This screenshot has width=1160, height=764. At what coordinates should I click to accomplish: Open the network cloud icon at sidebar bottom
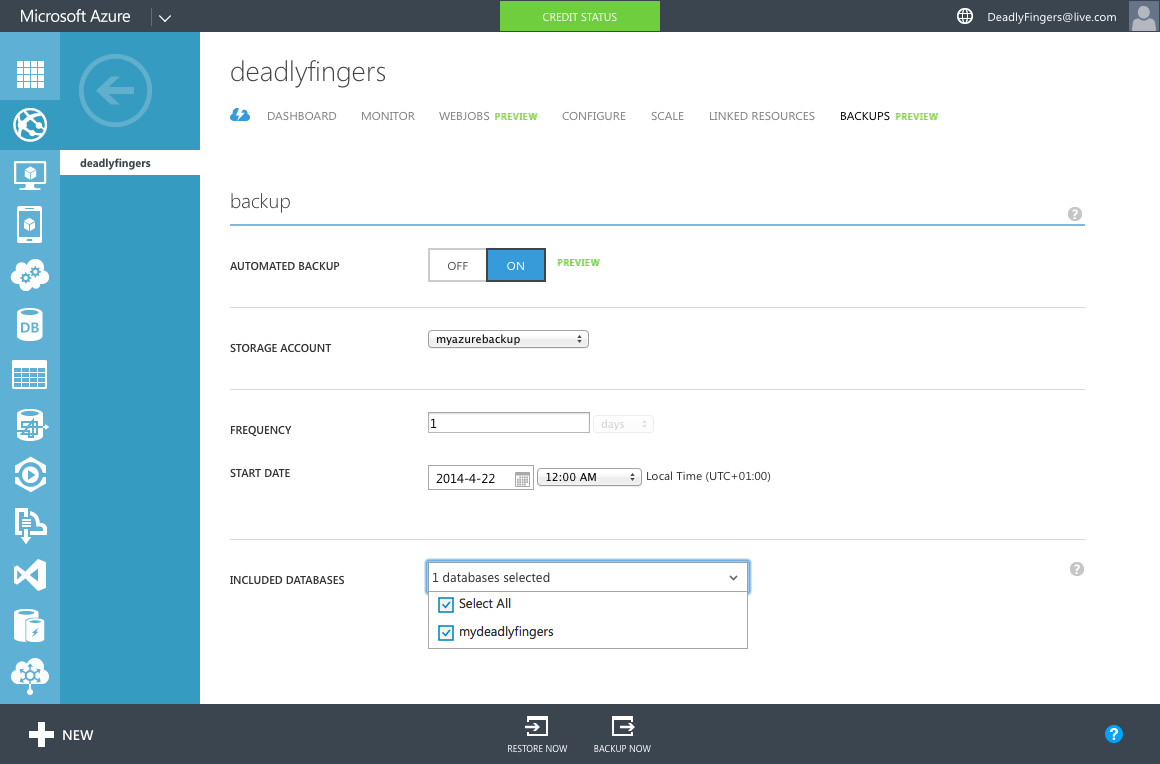tap(30, 676)
